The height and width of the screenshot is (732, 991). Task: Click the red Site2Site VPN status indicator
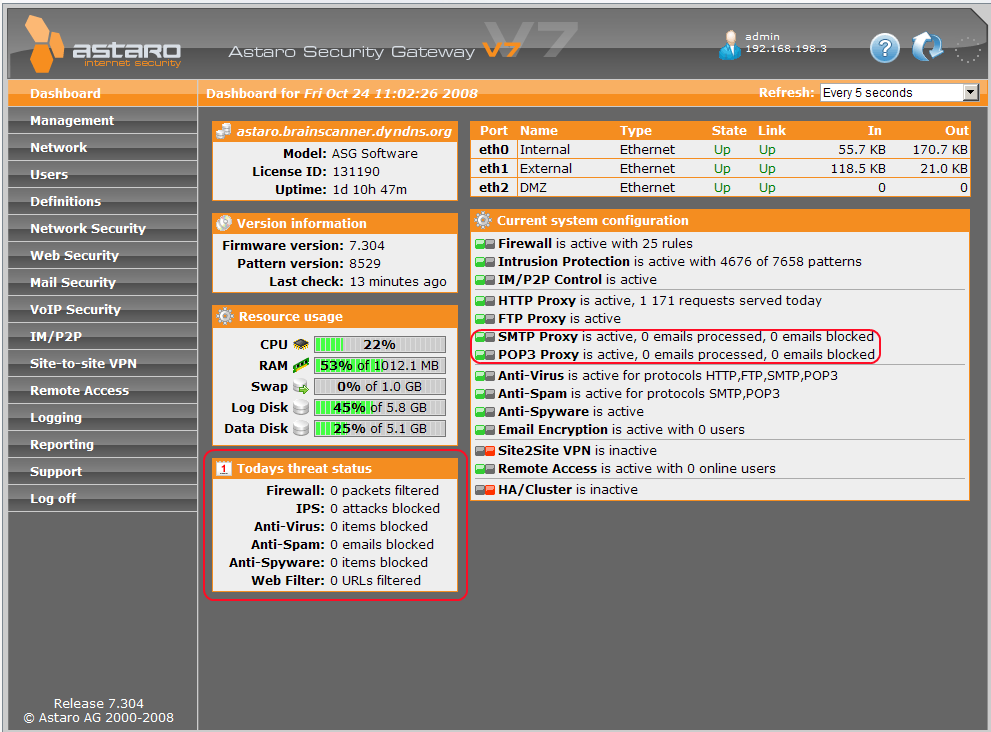485,451
